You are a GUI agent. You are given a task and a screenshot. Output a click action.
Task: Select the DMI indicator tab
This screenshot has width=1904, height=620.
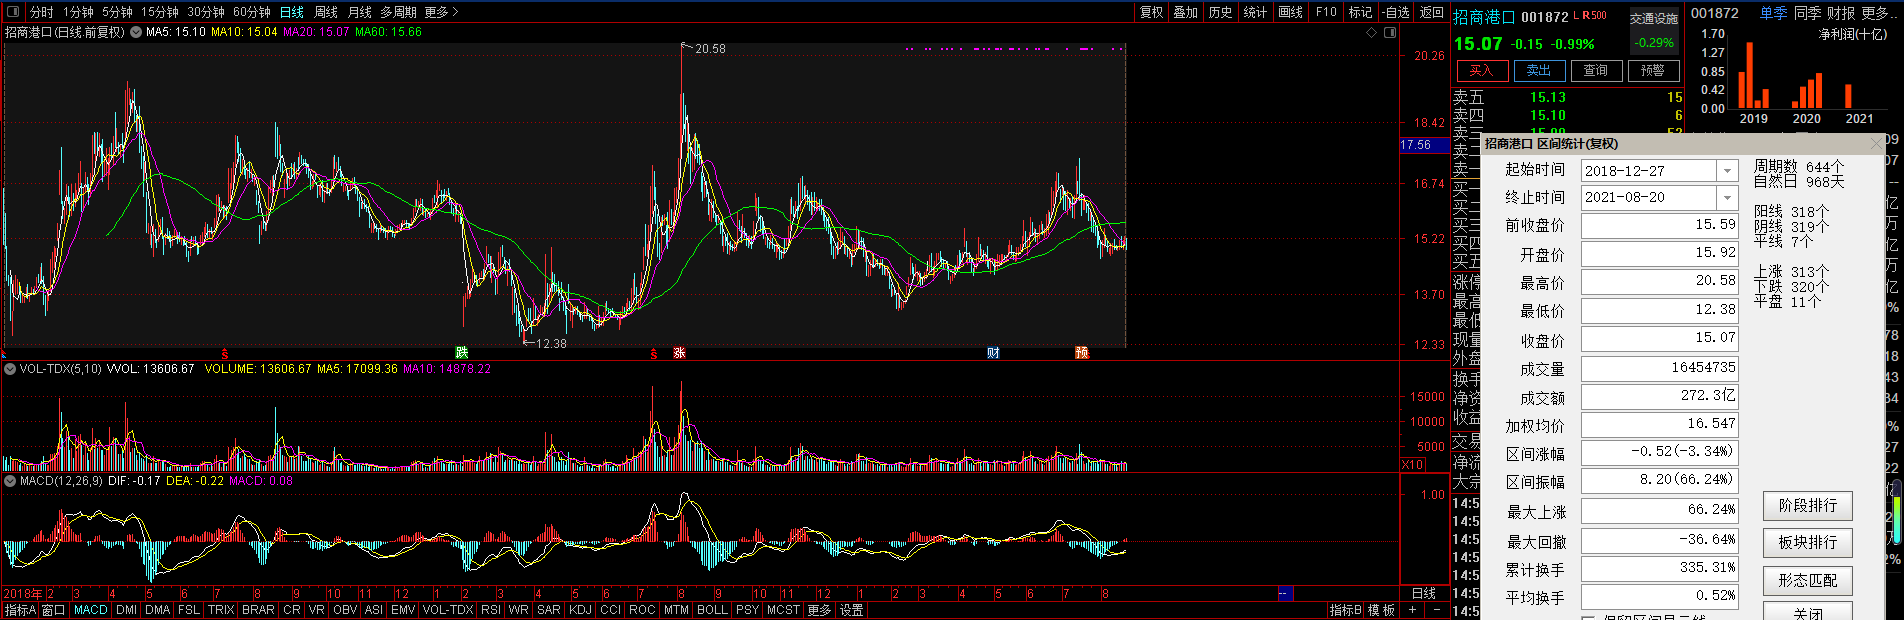pos(127,610)
